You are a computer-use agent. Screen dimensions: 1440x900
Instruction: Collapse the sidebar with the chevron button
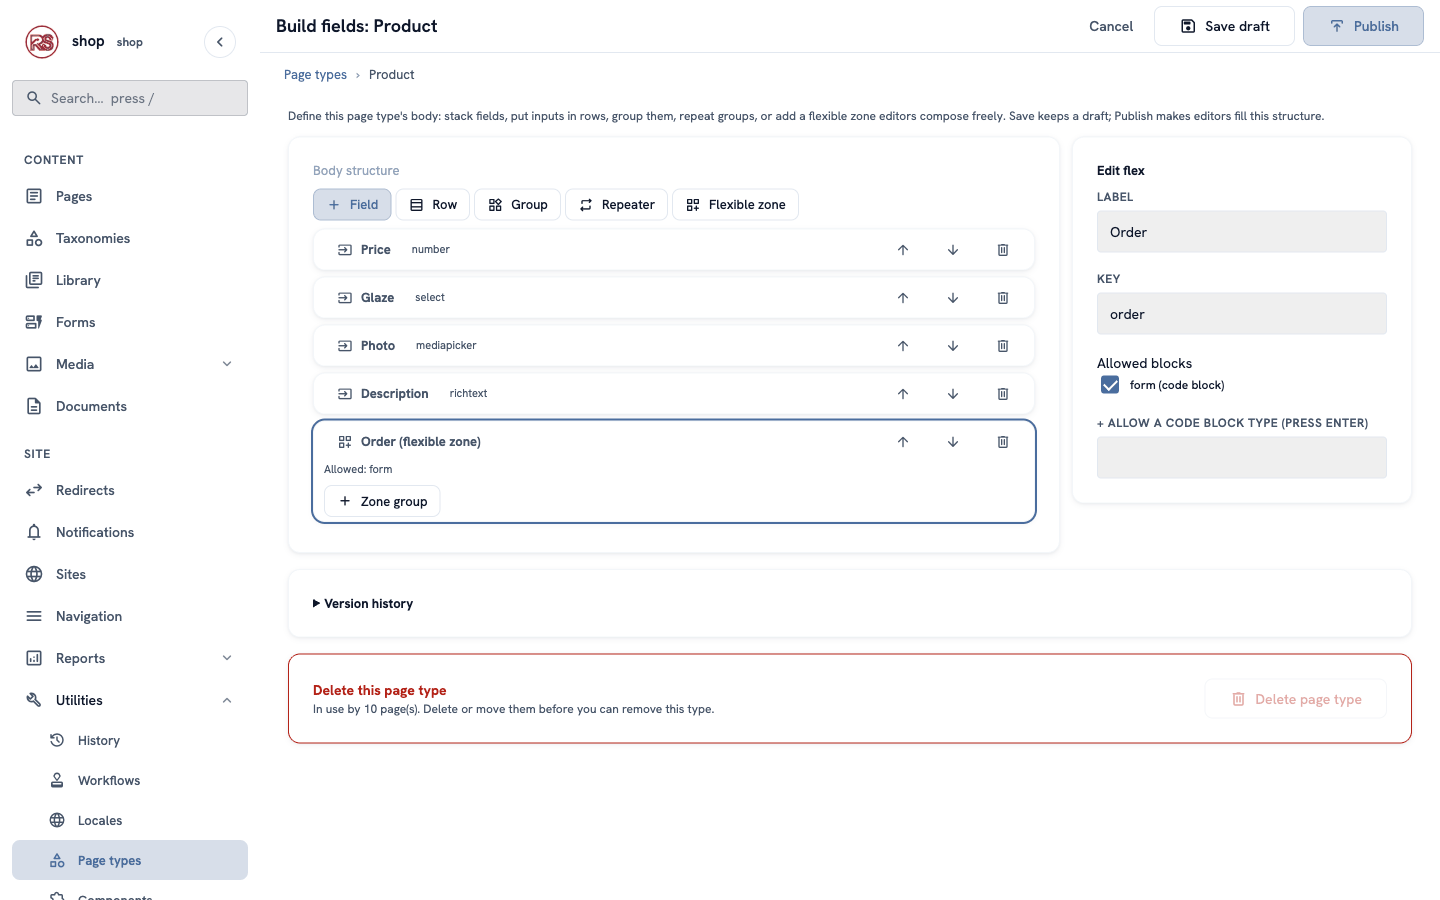coord(220,42)
